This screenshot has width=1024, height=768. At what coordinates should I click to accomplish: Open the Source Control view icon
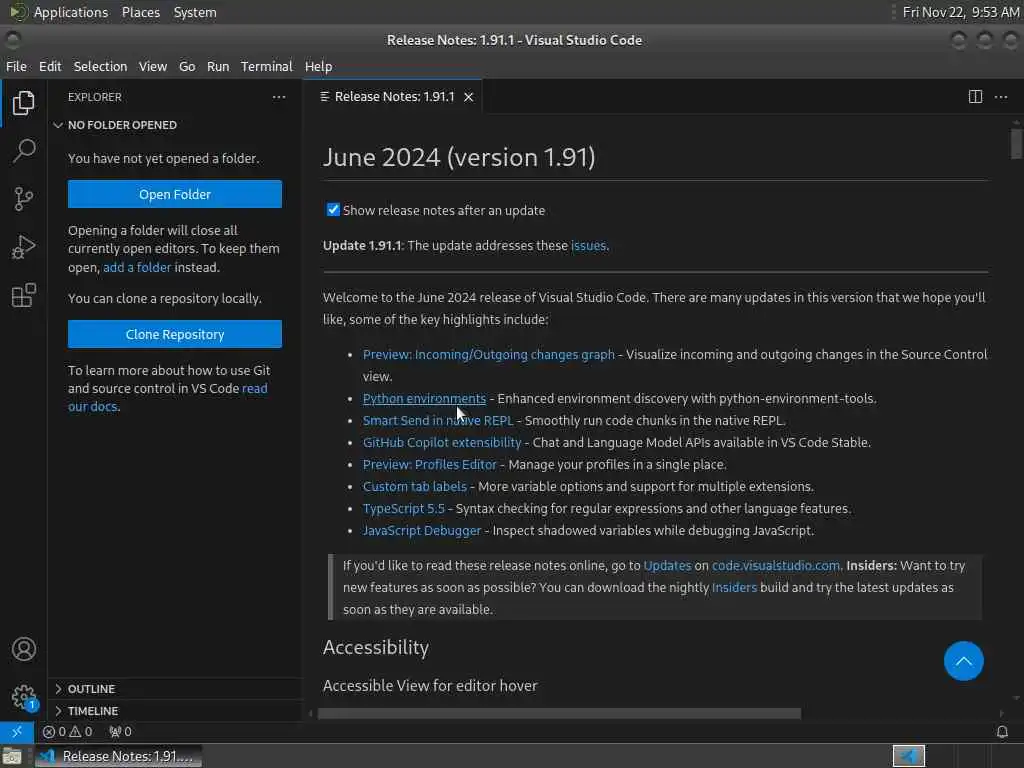[24, 199]
